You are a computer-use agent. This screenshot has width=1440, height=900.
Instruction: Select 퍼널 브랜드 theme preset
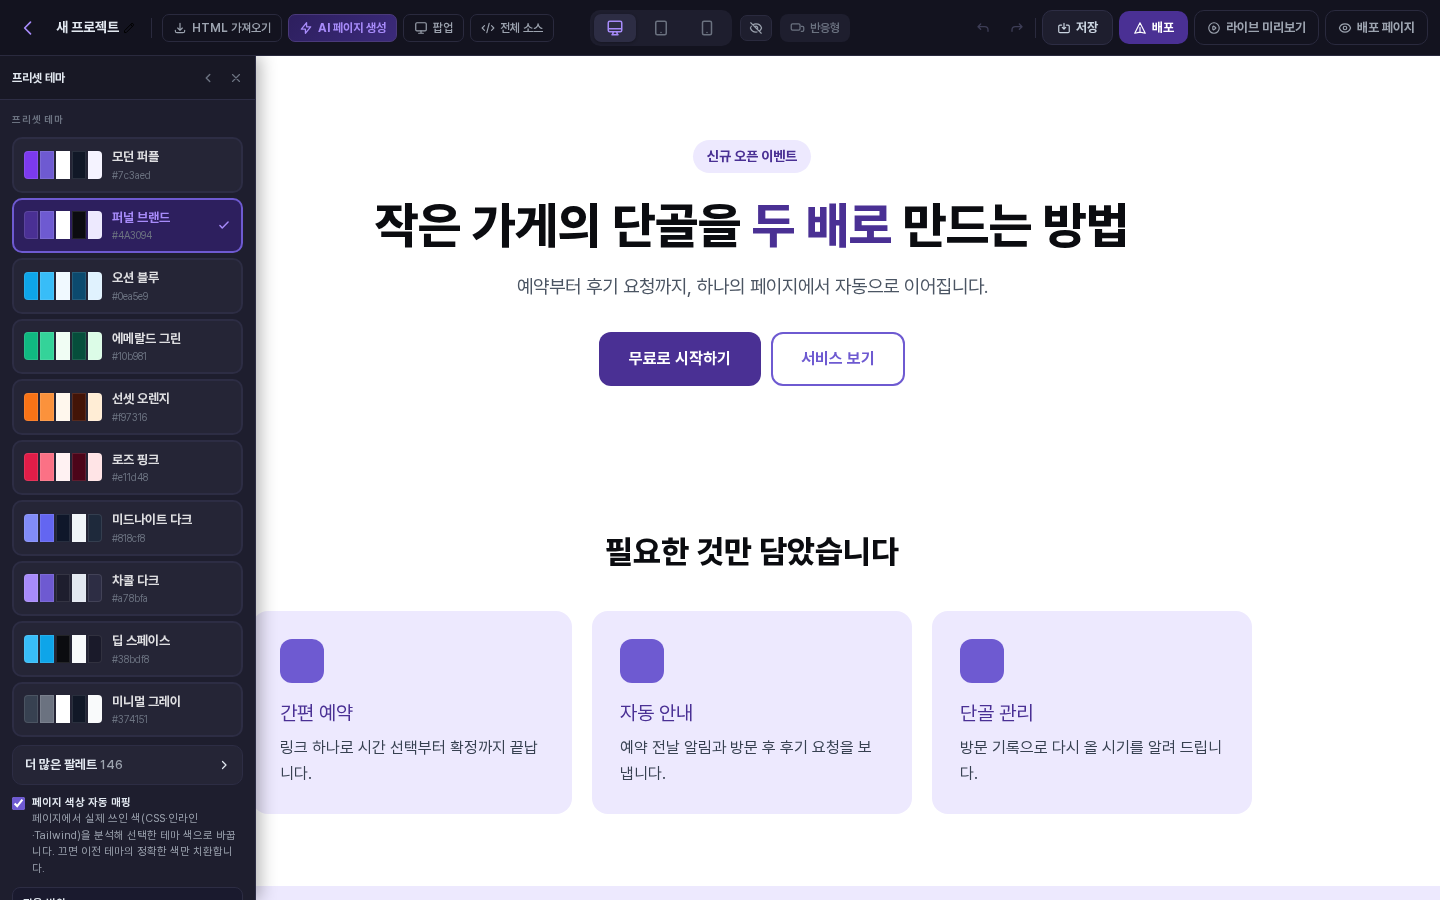(127, 225)
